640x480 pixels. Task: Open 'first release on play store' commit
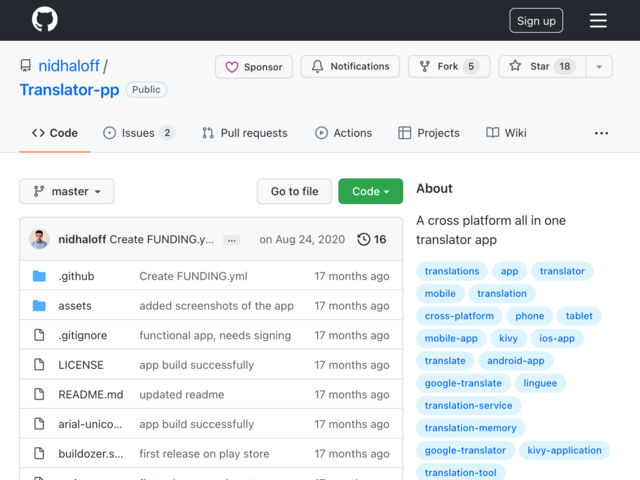[204, 454]
